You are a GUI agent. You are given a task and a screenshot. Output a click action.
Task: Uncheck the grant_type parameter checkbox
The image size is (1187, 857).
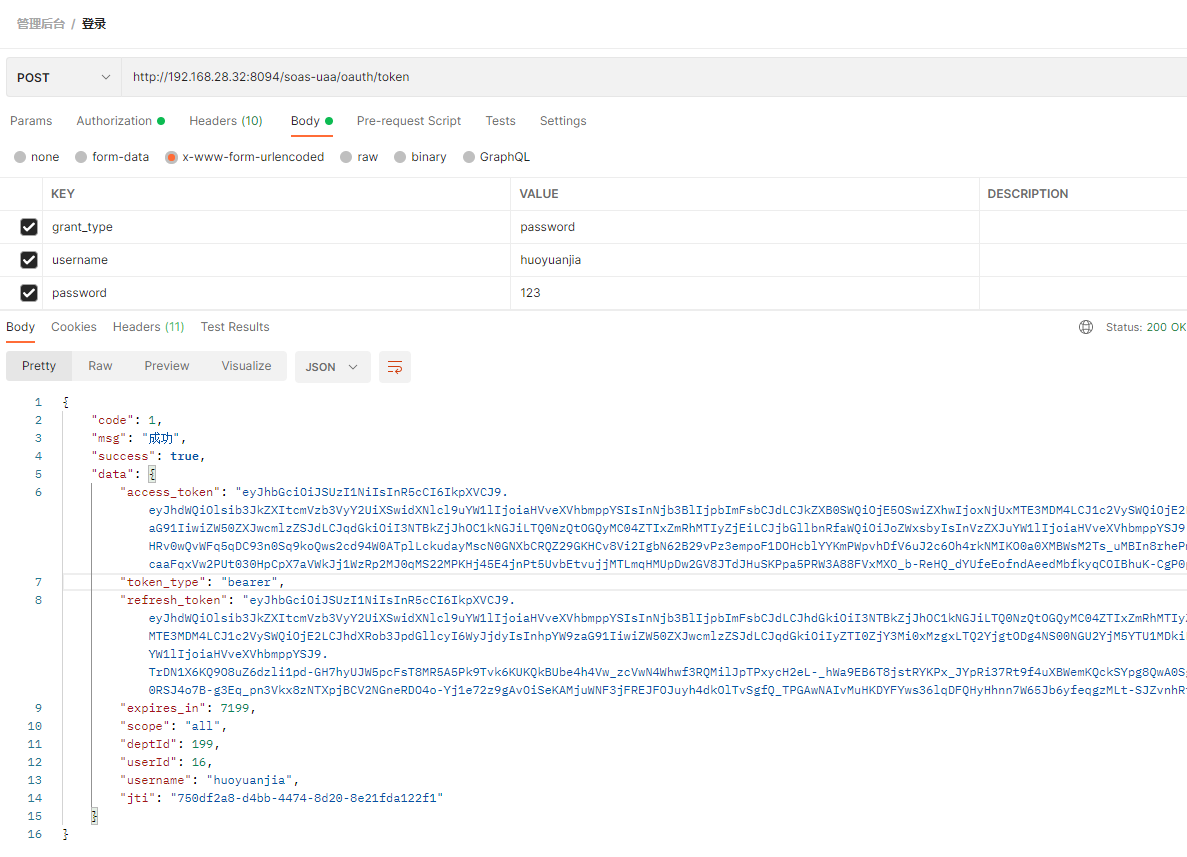(x=29, y=227)
